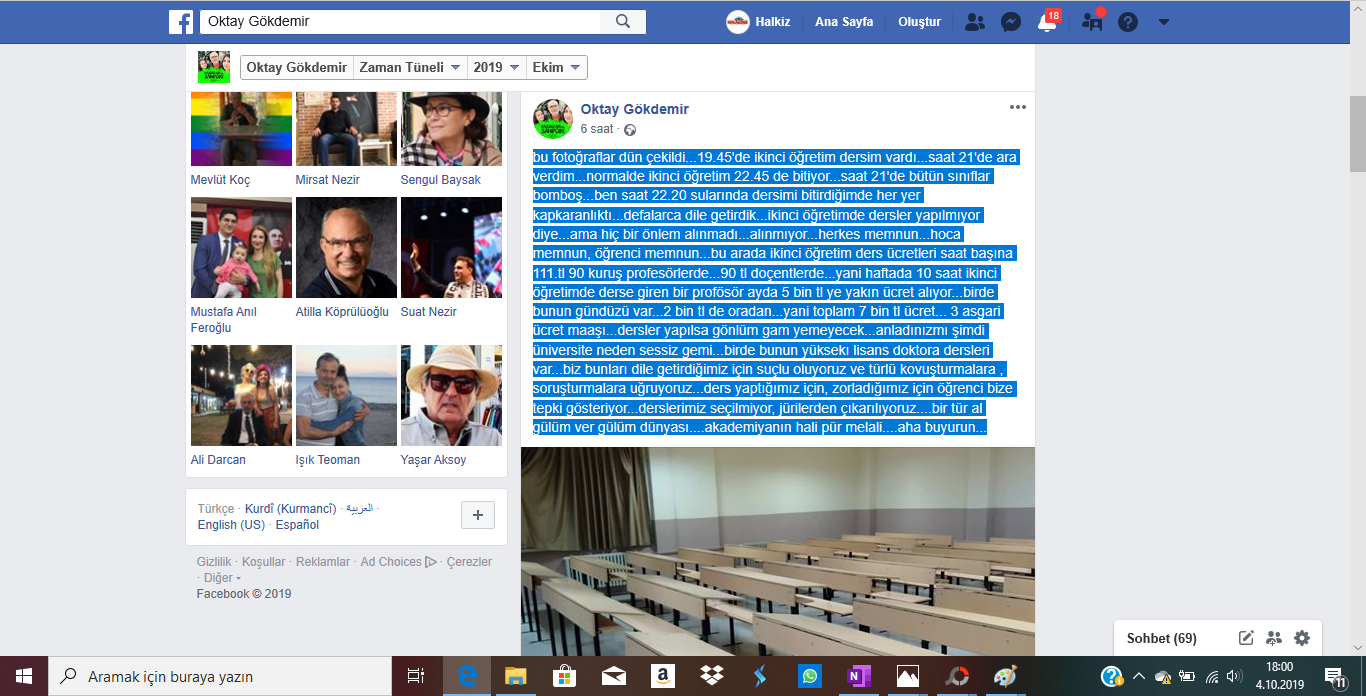The image size is (1366, 696).
Task: Expand the 2019 year dropdown
Action: 497,67
